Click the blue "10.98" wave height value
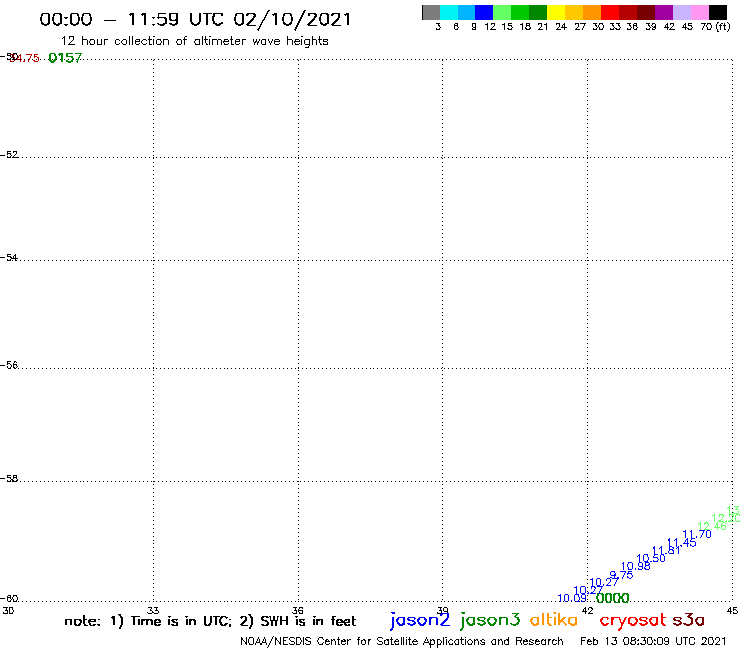Viewport: 740px width, 650px height. tap(635, 566)
